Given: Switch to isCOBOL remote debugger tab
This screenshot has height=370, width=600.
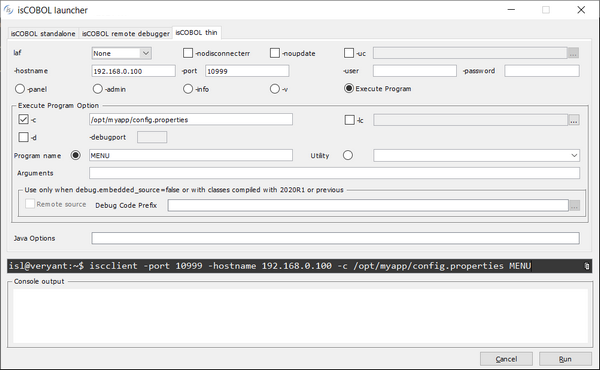Looking at the screenshot, I should (x=126, y=34).
